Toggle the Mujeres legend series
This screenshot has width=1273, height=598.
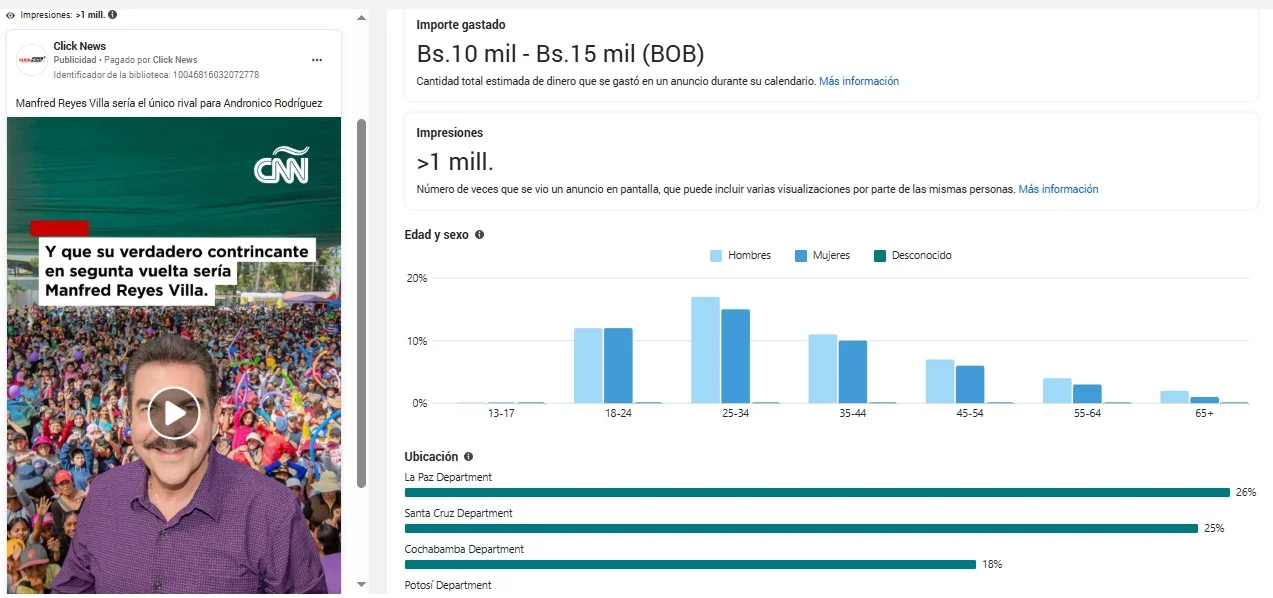click(822, 256)
